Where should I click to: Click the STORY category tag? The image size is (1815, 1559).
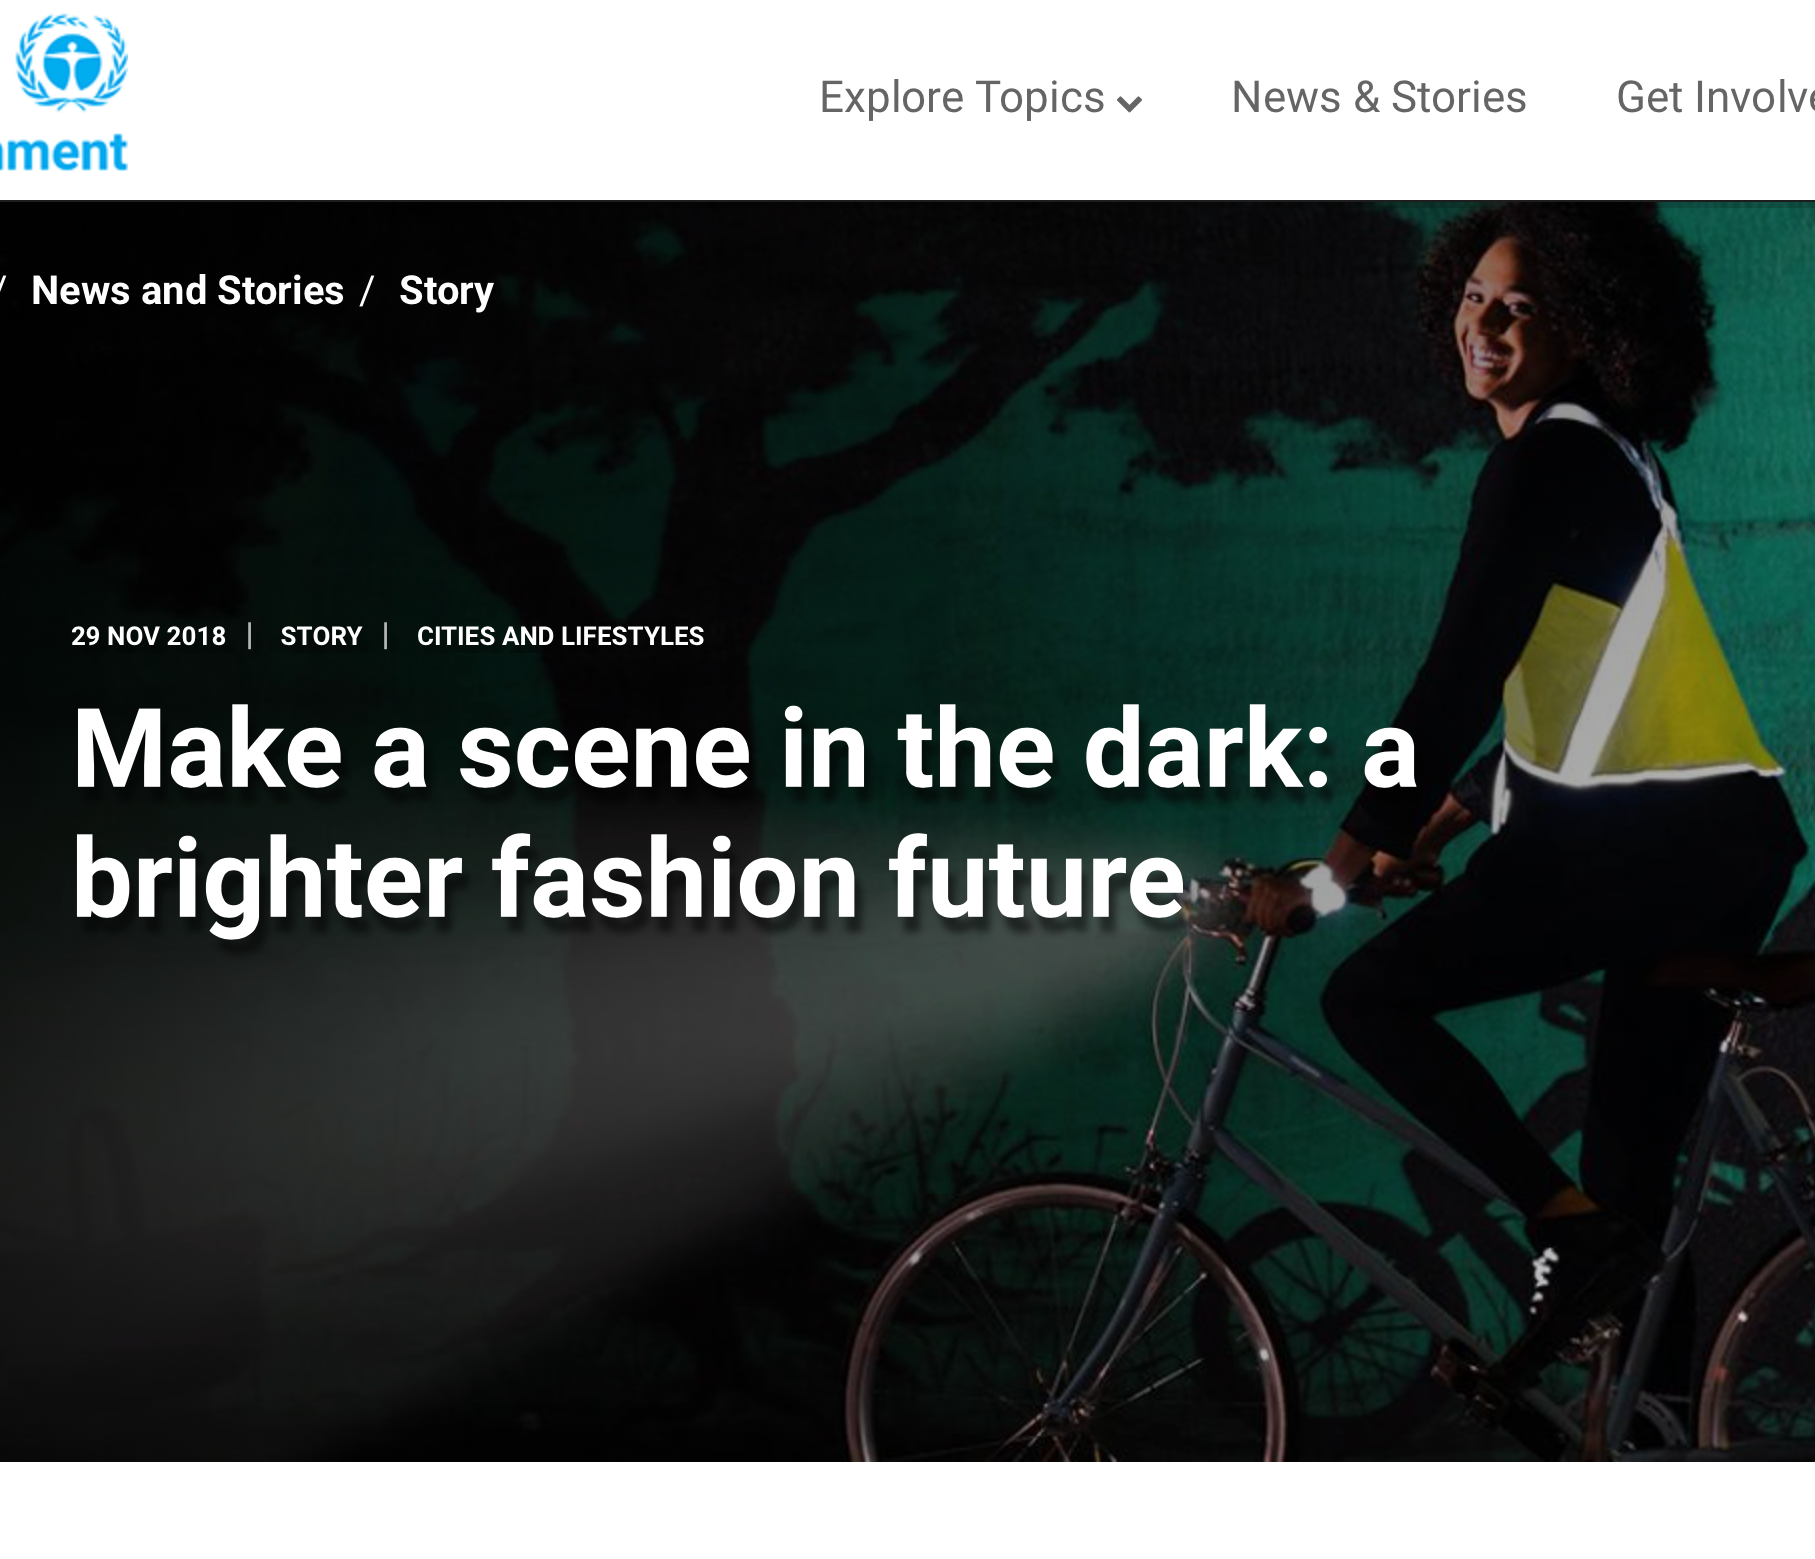pyautogui.click(x=321, y=636)
